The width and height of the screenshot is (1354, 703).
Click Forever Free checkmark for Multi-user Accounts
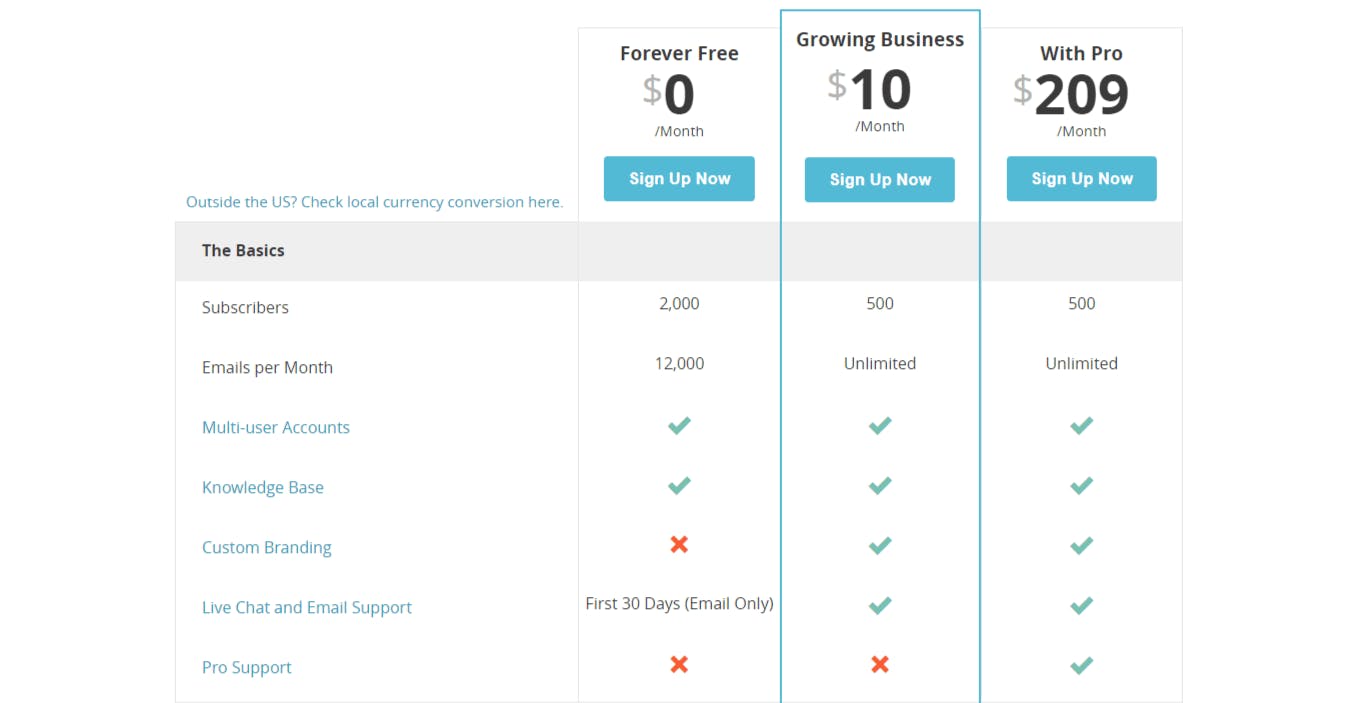pyautogui.click(x=679, y=426)
